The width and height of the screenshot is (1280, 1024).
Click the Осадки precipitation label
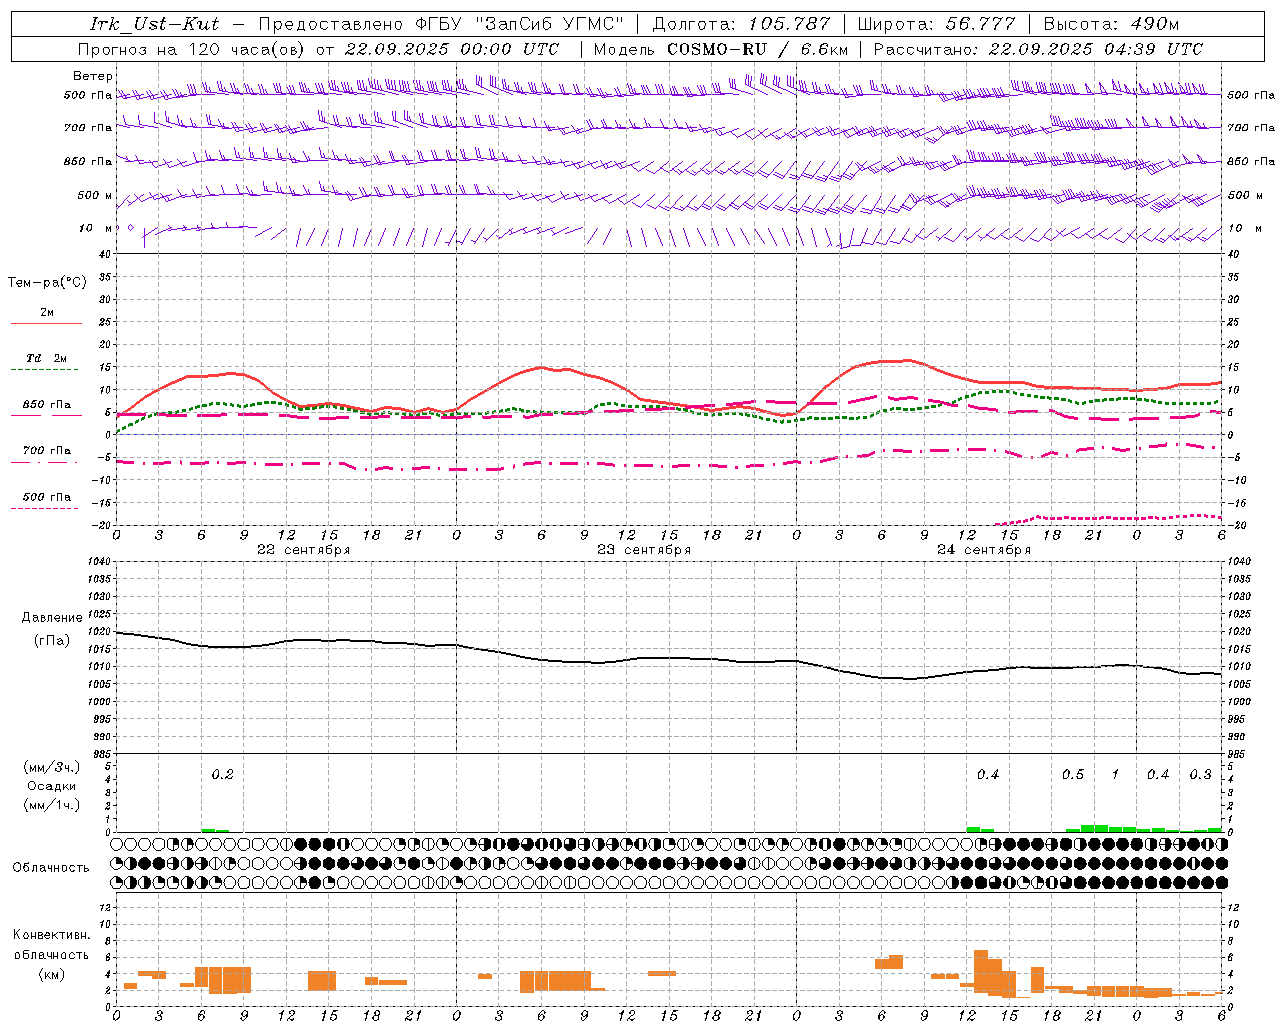(x=51, y=786)
